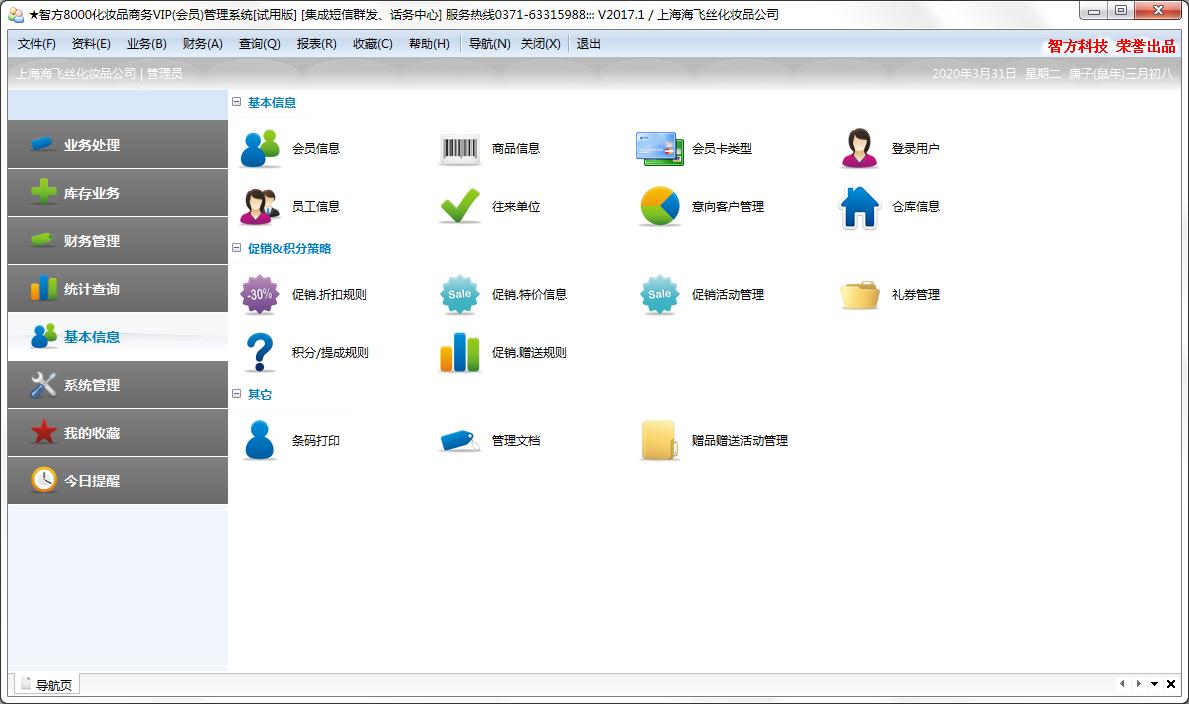Click the 智方科技 荣誉出品 text
The image size is (1189, 704).
(1111, 46)
